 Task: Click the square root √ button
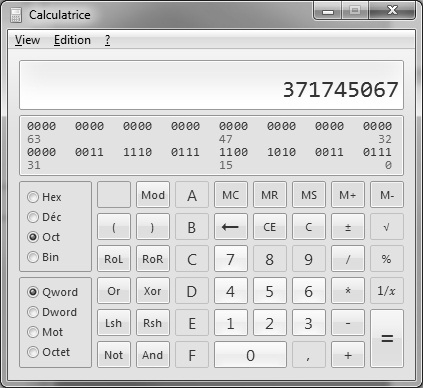point(387,227)
